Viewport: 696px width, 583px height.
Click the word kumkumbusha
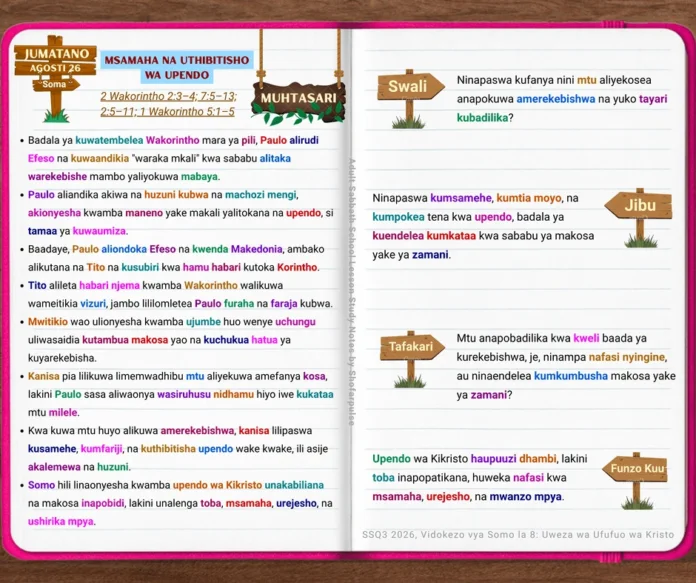570,376
